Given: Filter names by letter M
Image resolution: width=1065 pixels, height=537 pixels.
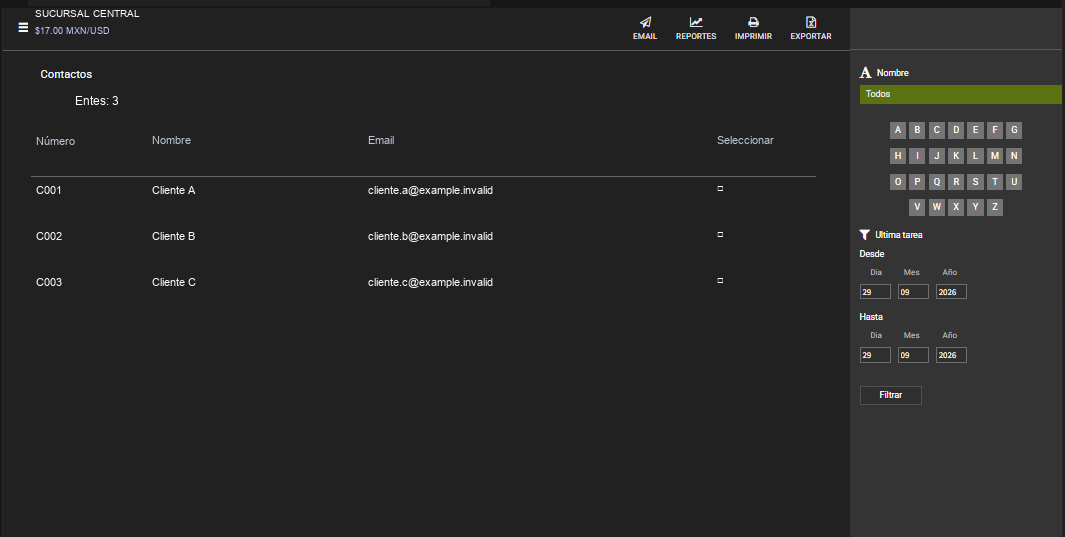Looking at the screenshot, I should click(x=994, y=156).
